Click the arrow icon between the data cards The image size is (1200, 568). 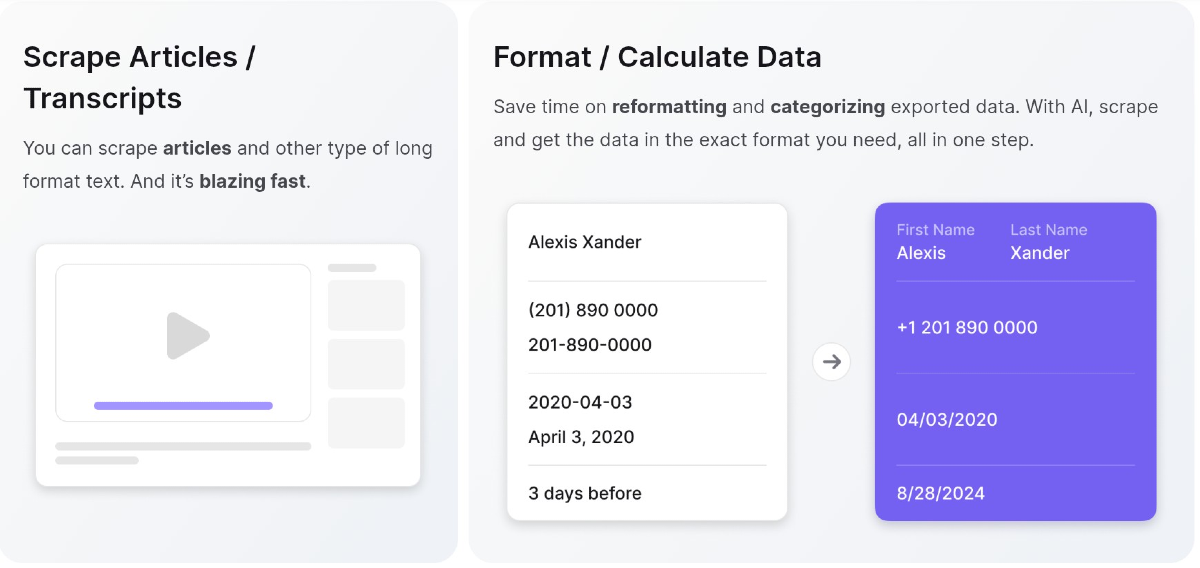point(831,362)
